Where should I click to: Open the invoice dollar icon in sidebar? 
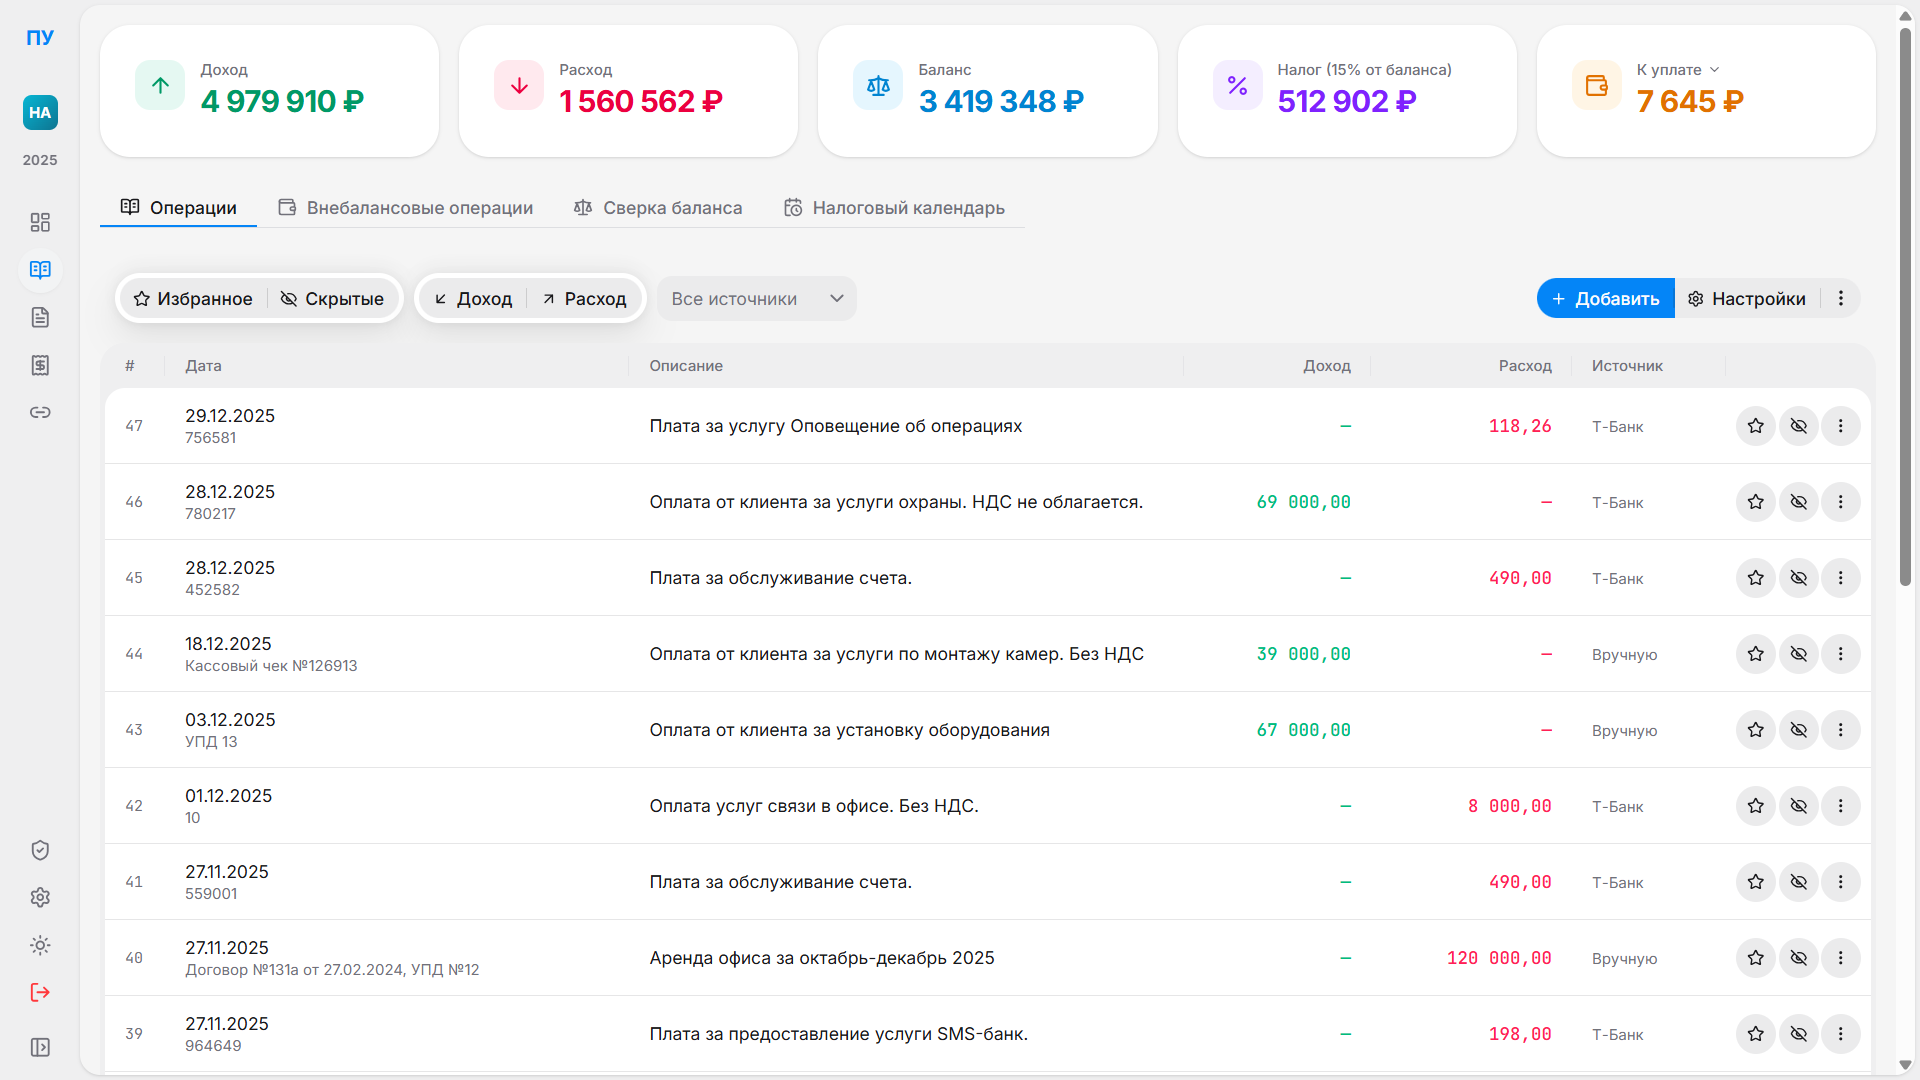tap(40, 365)
